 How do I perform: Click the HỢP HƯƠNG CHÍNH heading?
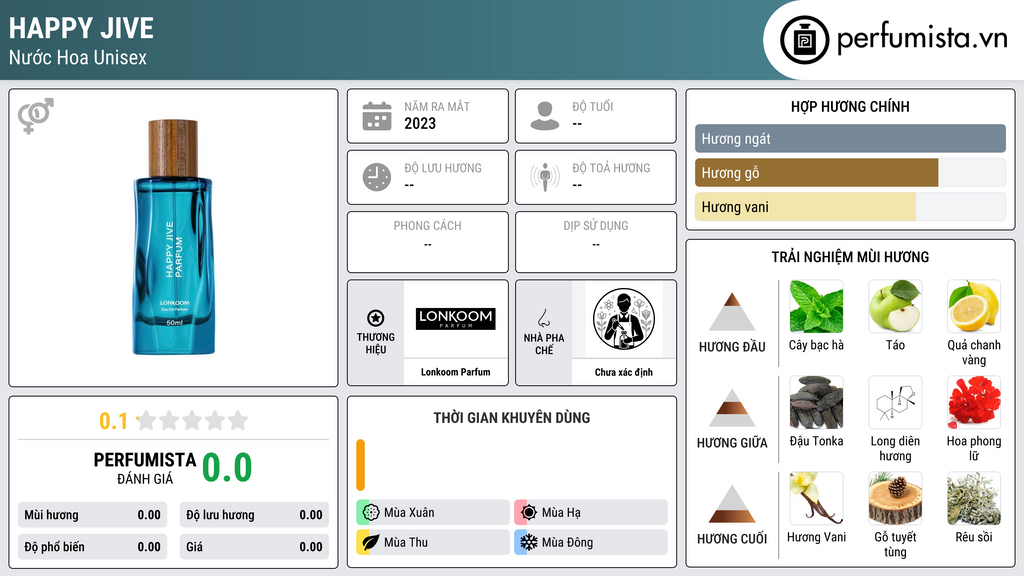pos(850,106)
